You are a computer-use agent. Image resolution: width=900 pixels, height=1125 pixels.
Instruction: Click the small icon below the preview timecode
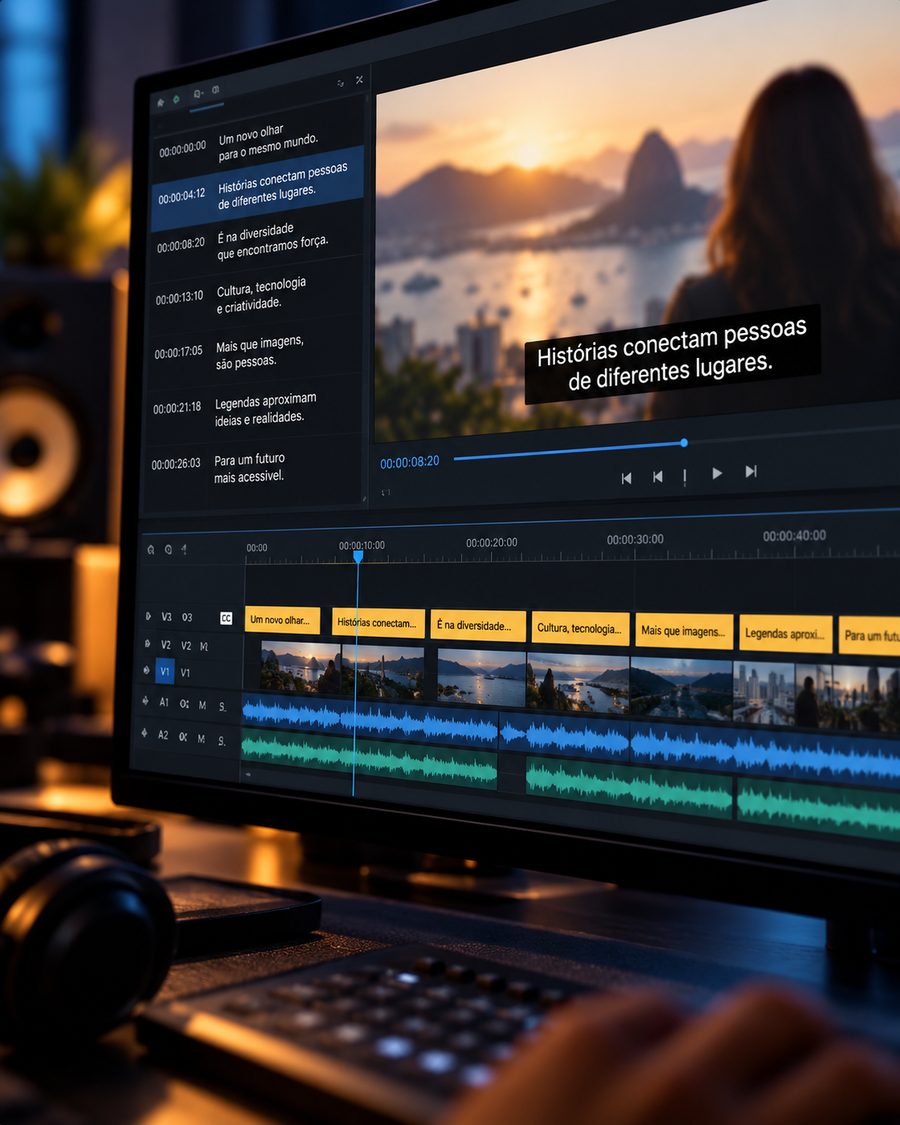click(386, 492)
